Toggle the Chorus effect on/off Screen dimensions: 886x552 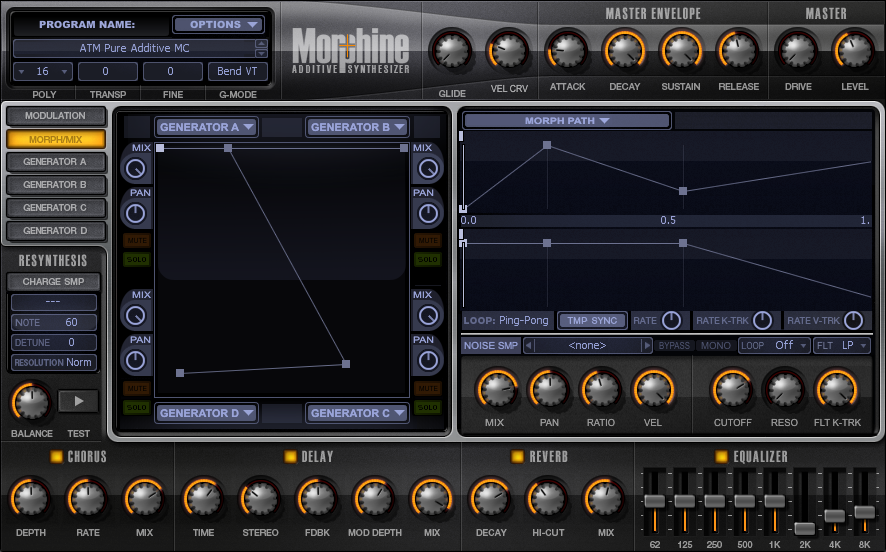(56, 456)
